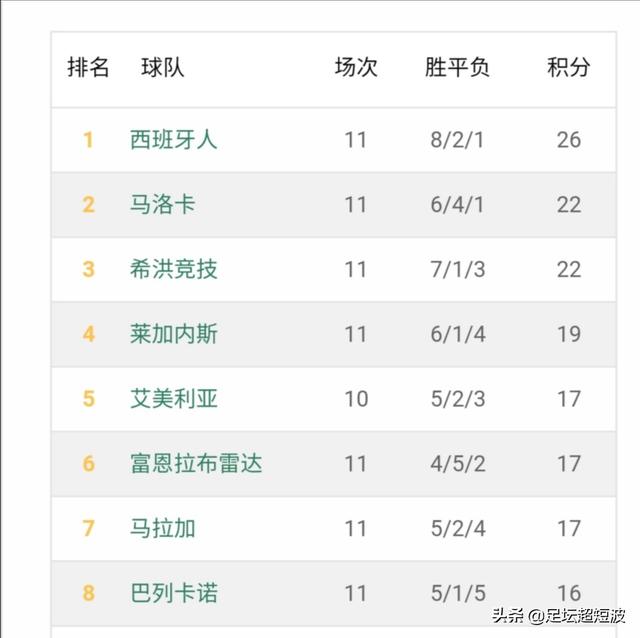Select the 19 points cell for 莱加内斯
The width and height of the screenshot is (640, 638).
tap(569, 334)
